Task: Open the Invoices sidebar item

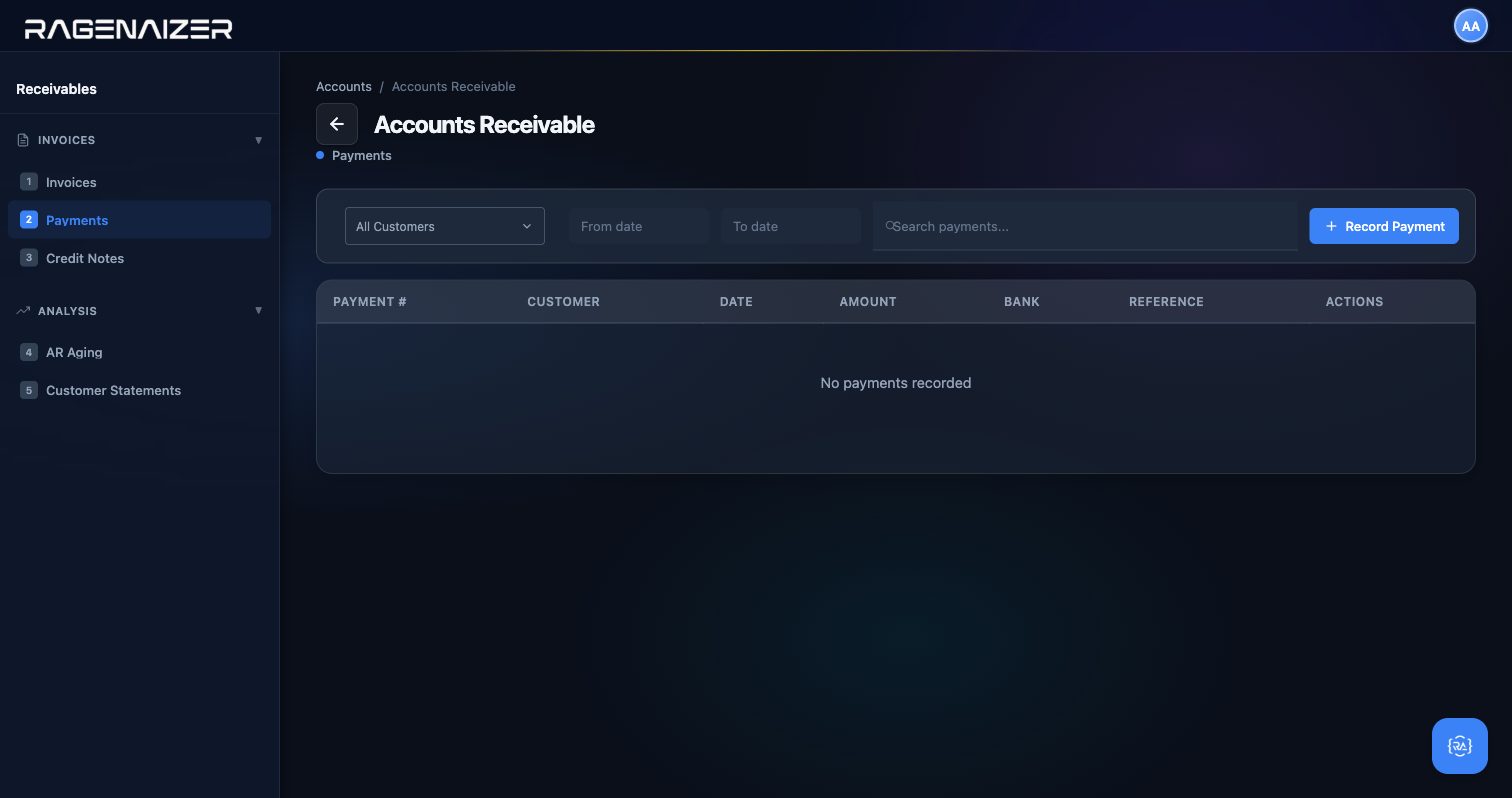Action: [x=139, y=182]
